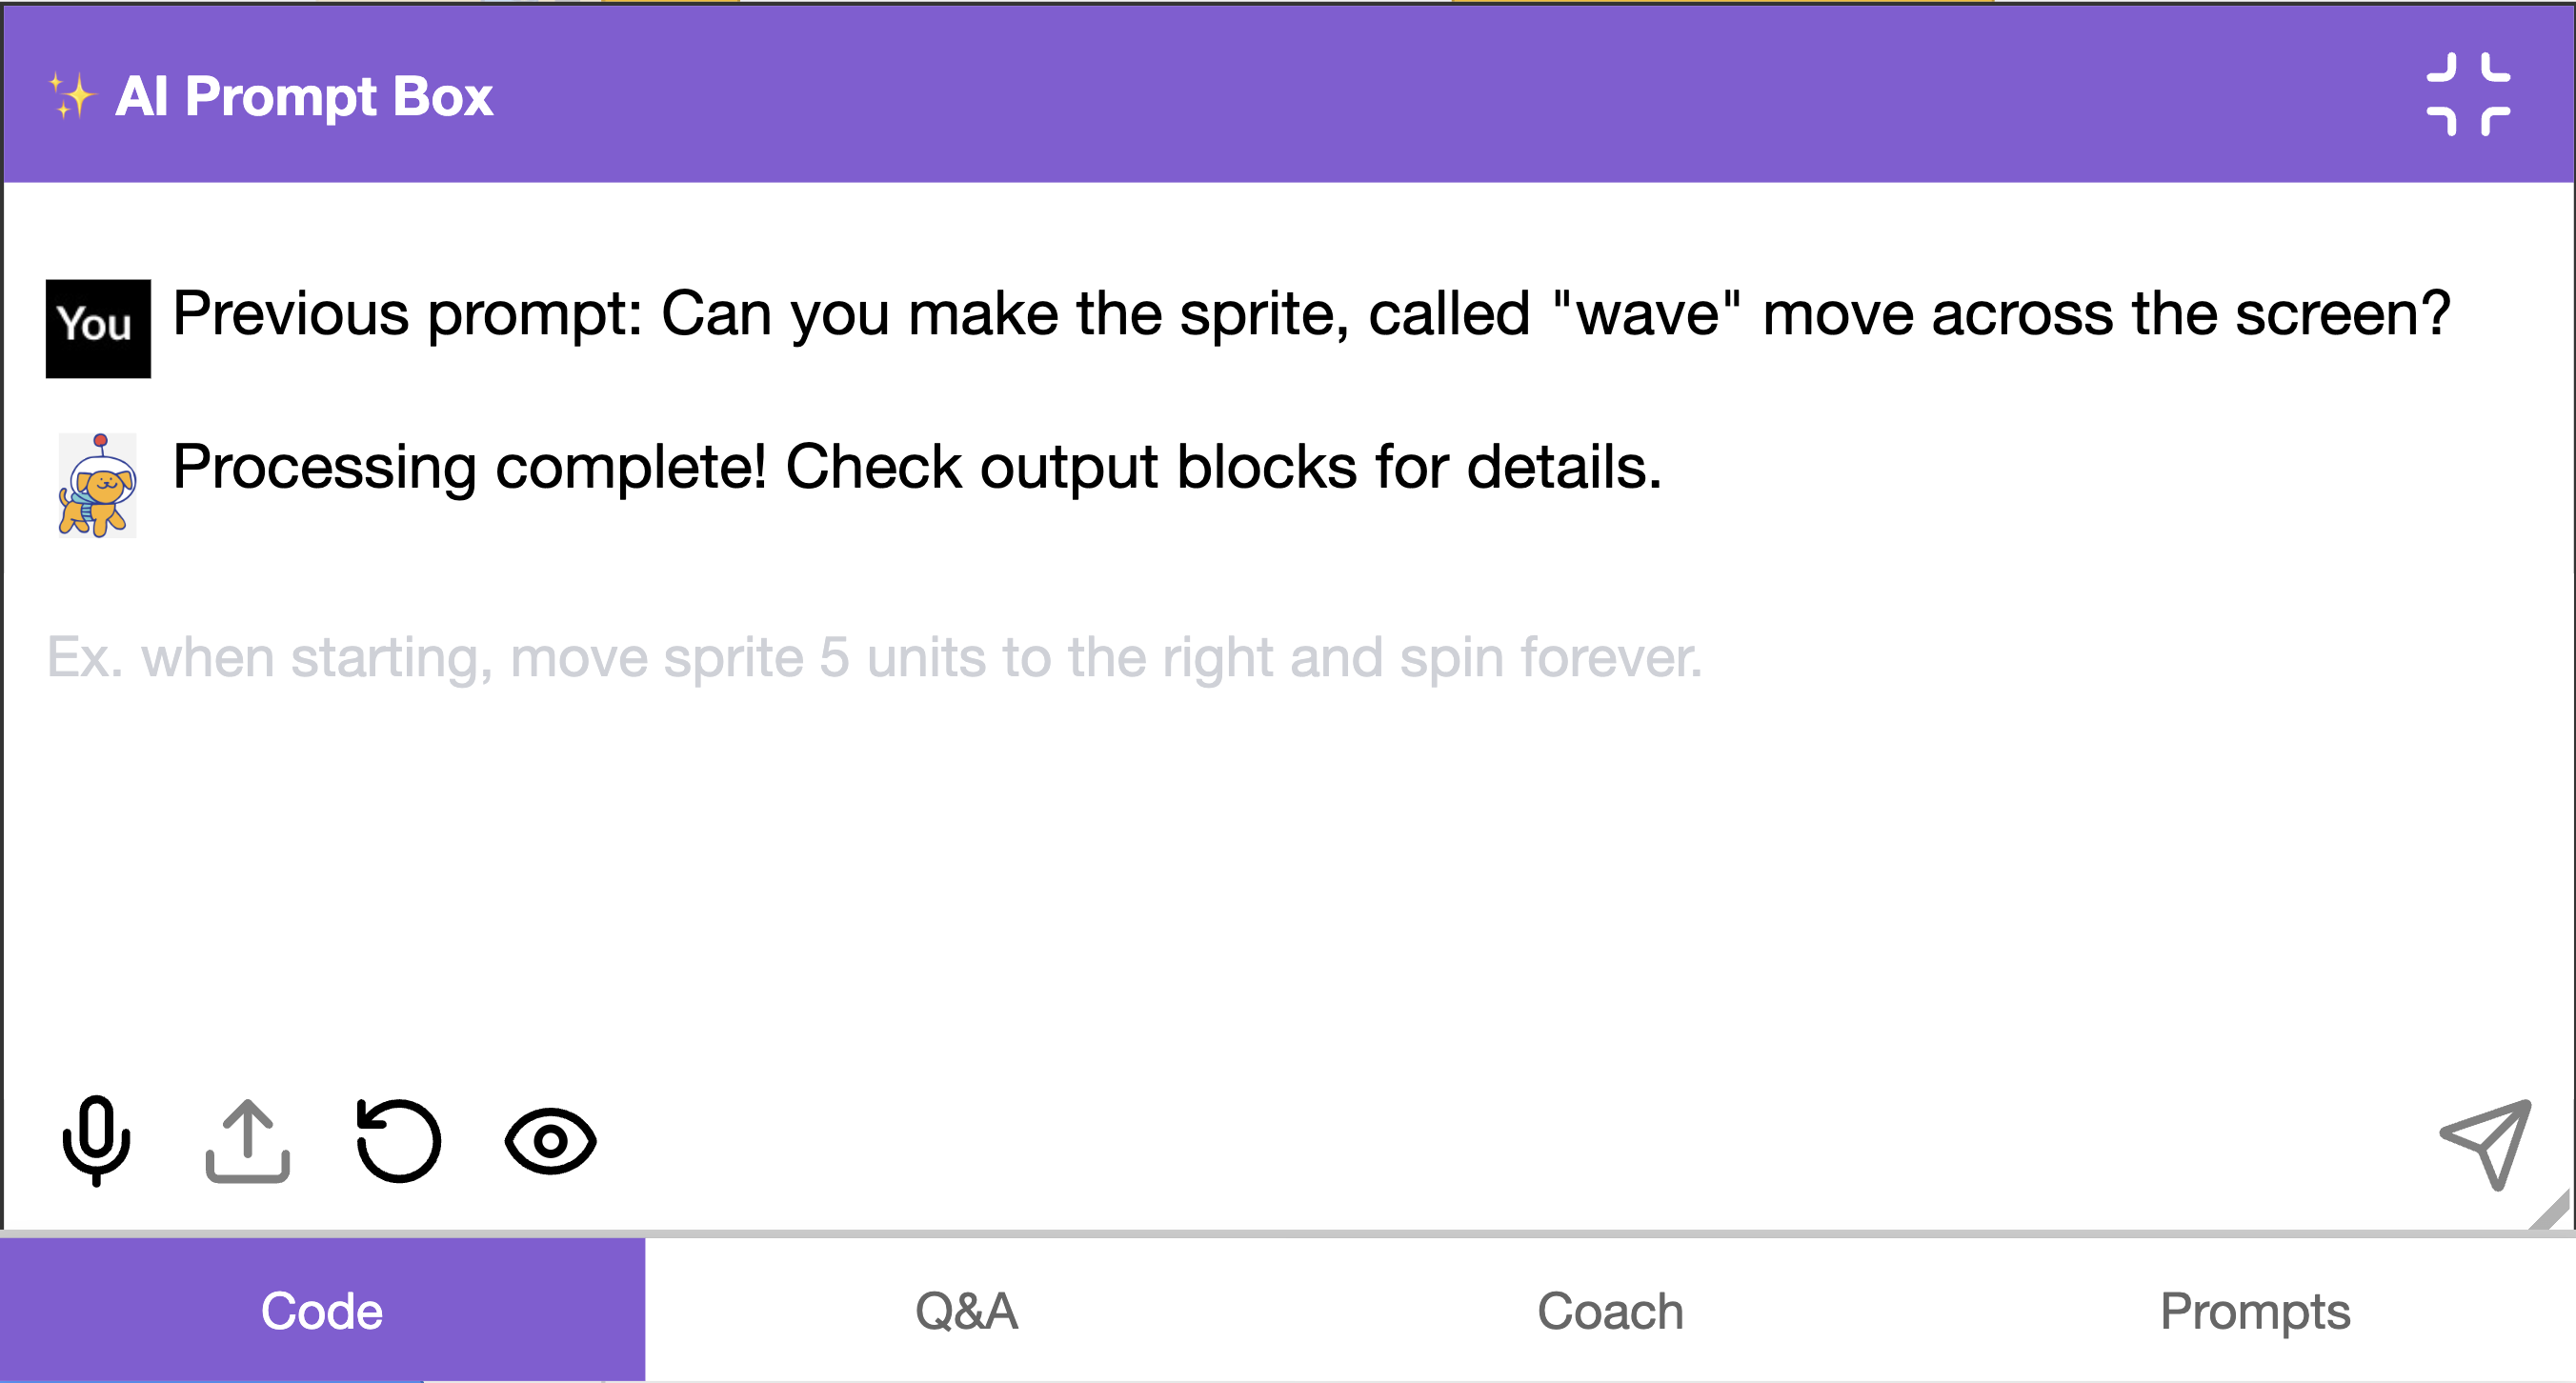Viewport: 2576px width, 1383px height.
Task: Click the upload file icon
Action: point(247,1141)
